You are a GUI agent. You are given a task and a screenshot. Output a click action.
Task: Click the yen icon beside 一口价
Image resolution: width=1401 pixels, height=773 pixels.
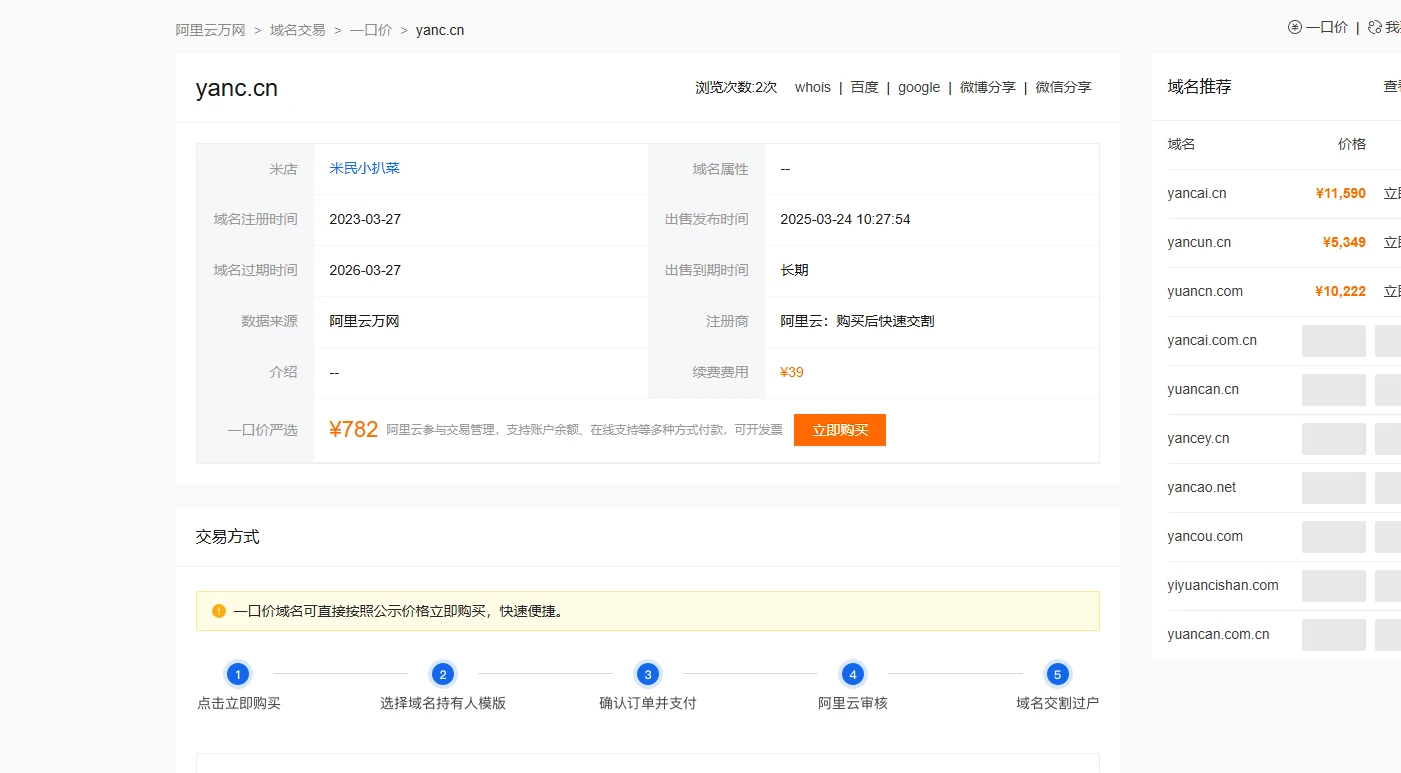1295,28
